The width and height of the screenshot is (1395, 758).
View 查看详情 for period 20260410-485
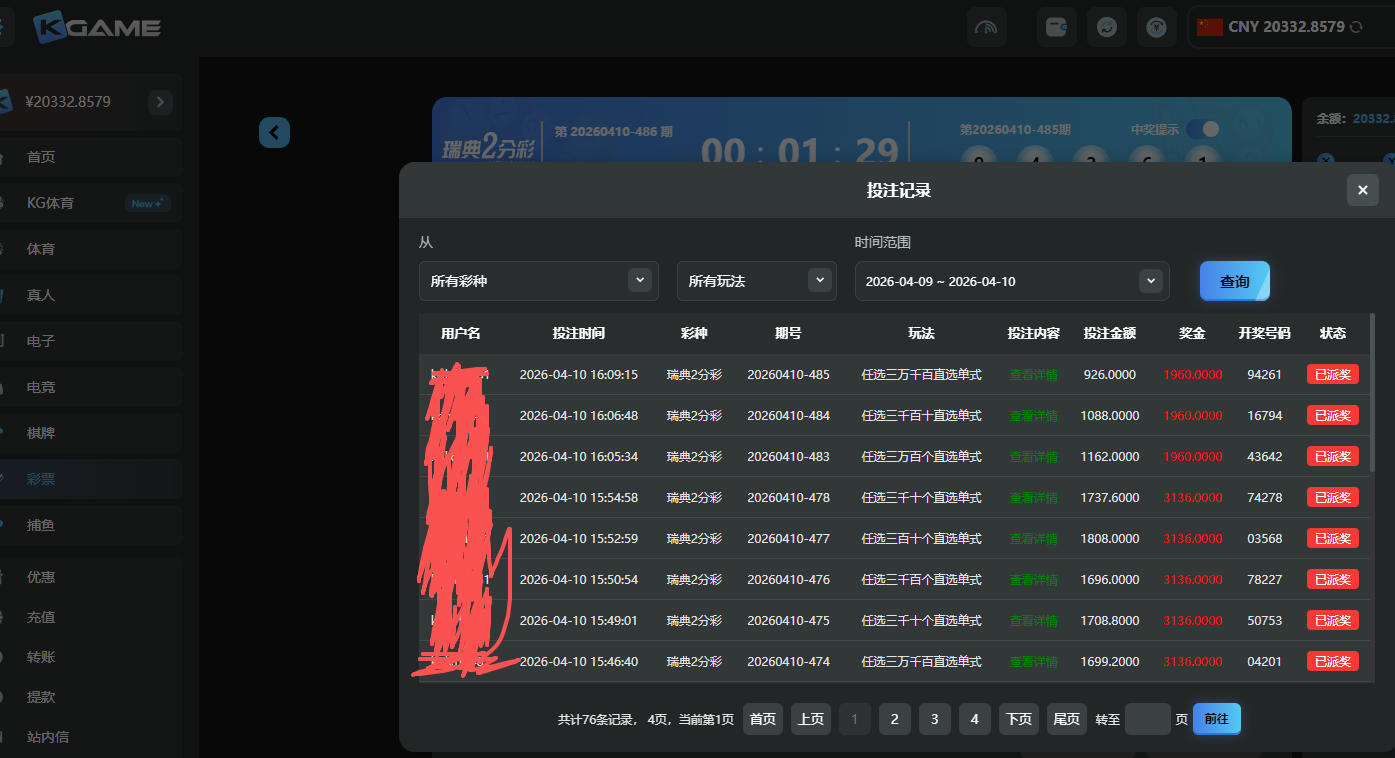point(1033,375)
